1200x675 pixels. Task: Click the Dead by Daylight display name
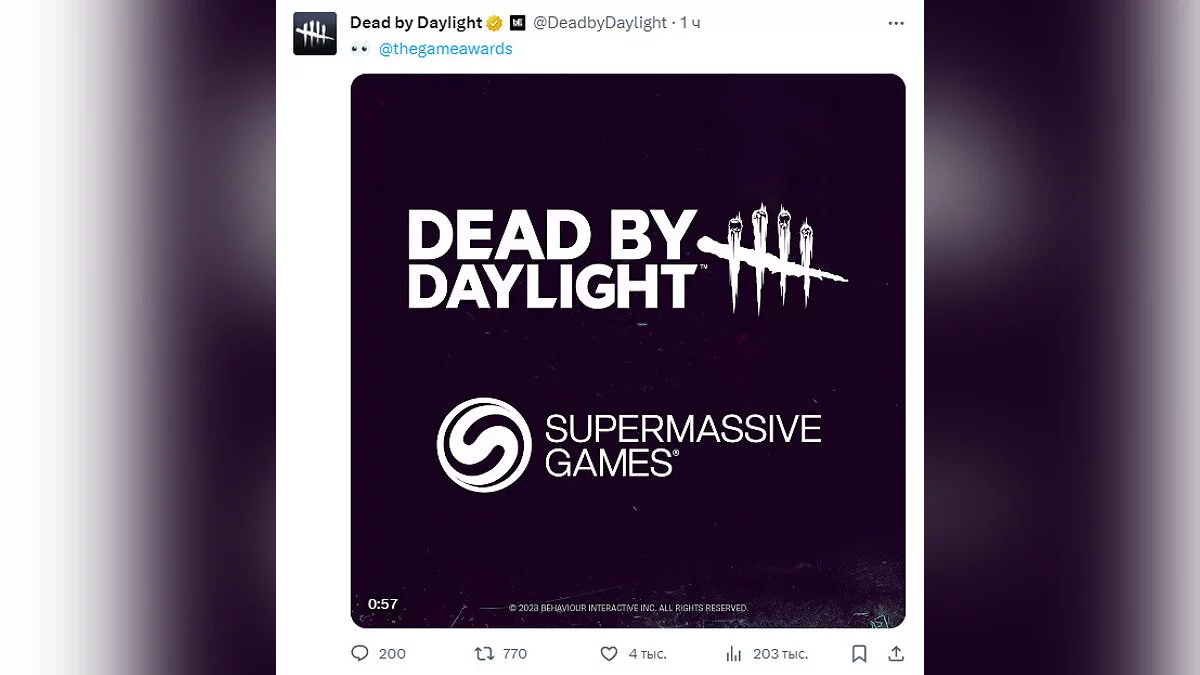click(415, 22)
